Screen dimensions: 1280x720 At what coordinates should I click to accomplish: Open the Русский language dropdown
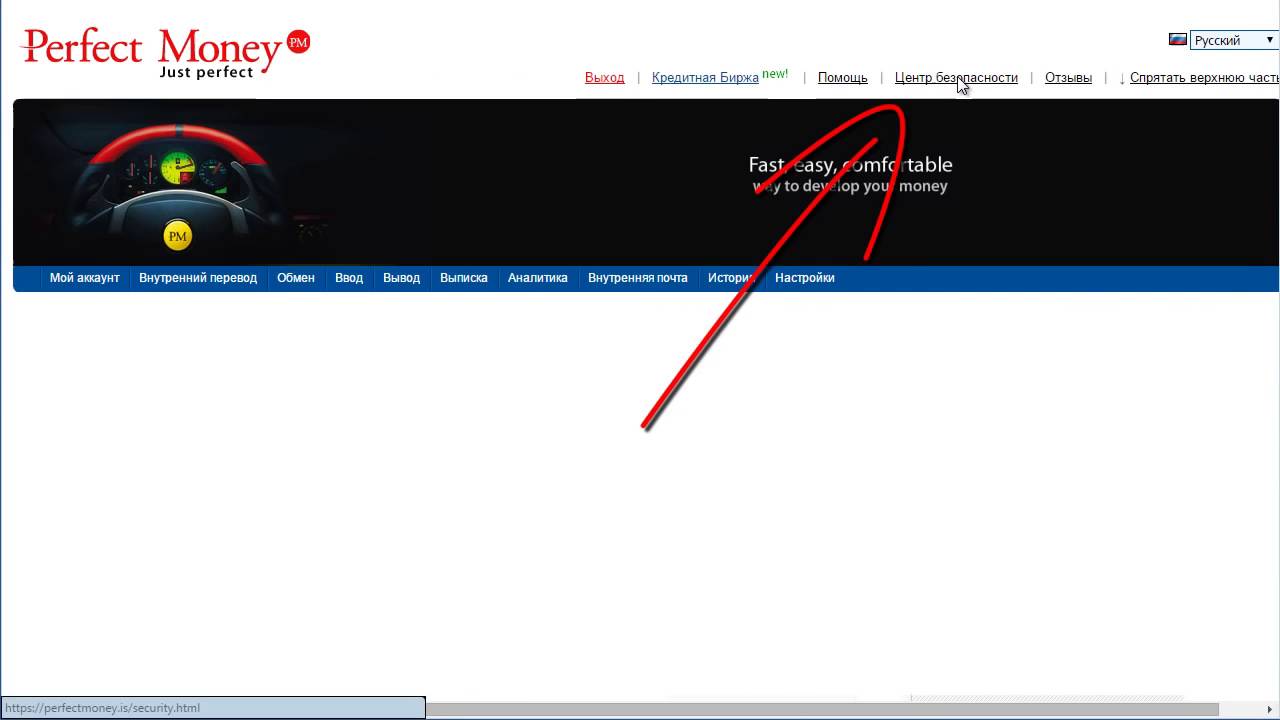pos(1235,40)
